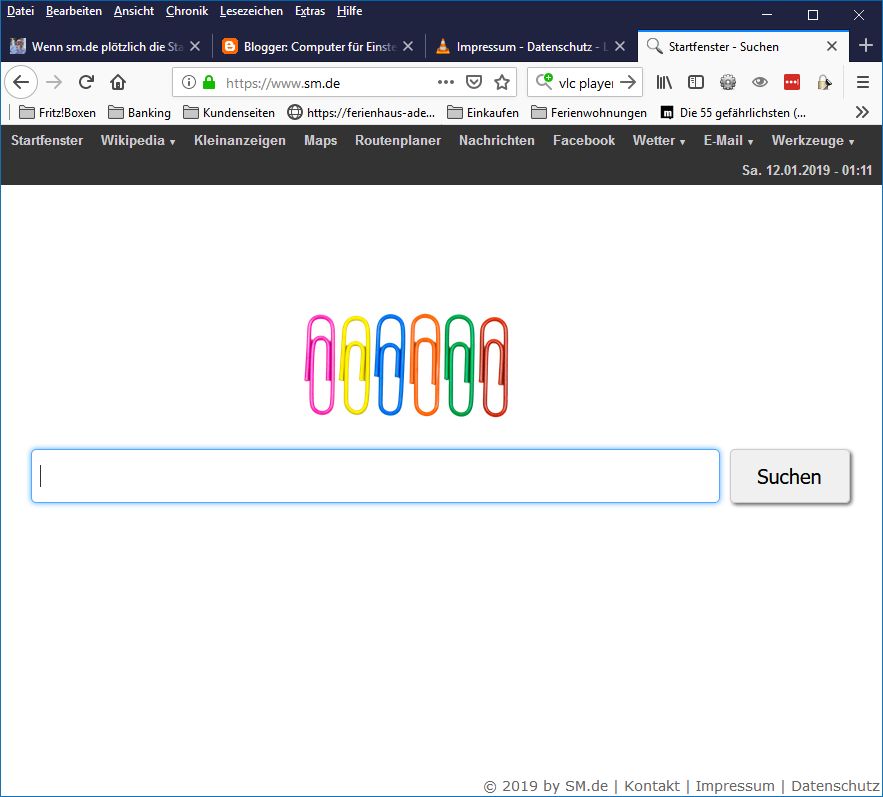Expand the Wikipedia dropdown menu
Screen dimensions: 883x797
138,140
